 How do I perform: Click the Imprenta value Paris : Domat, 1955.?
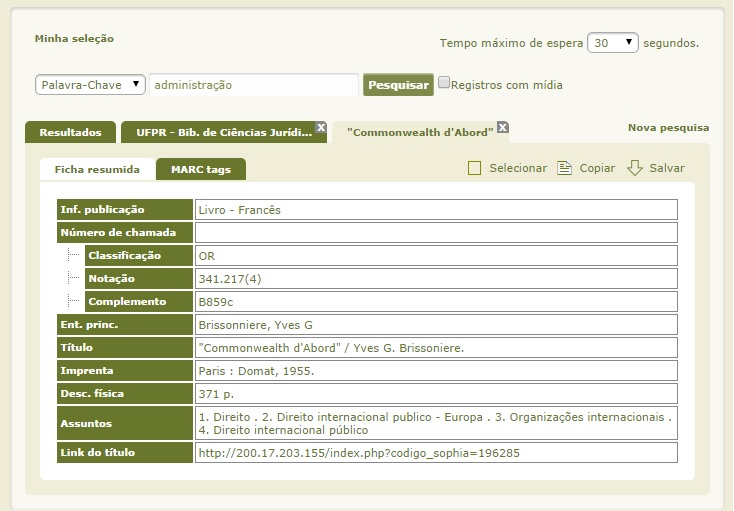(256, 371)
